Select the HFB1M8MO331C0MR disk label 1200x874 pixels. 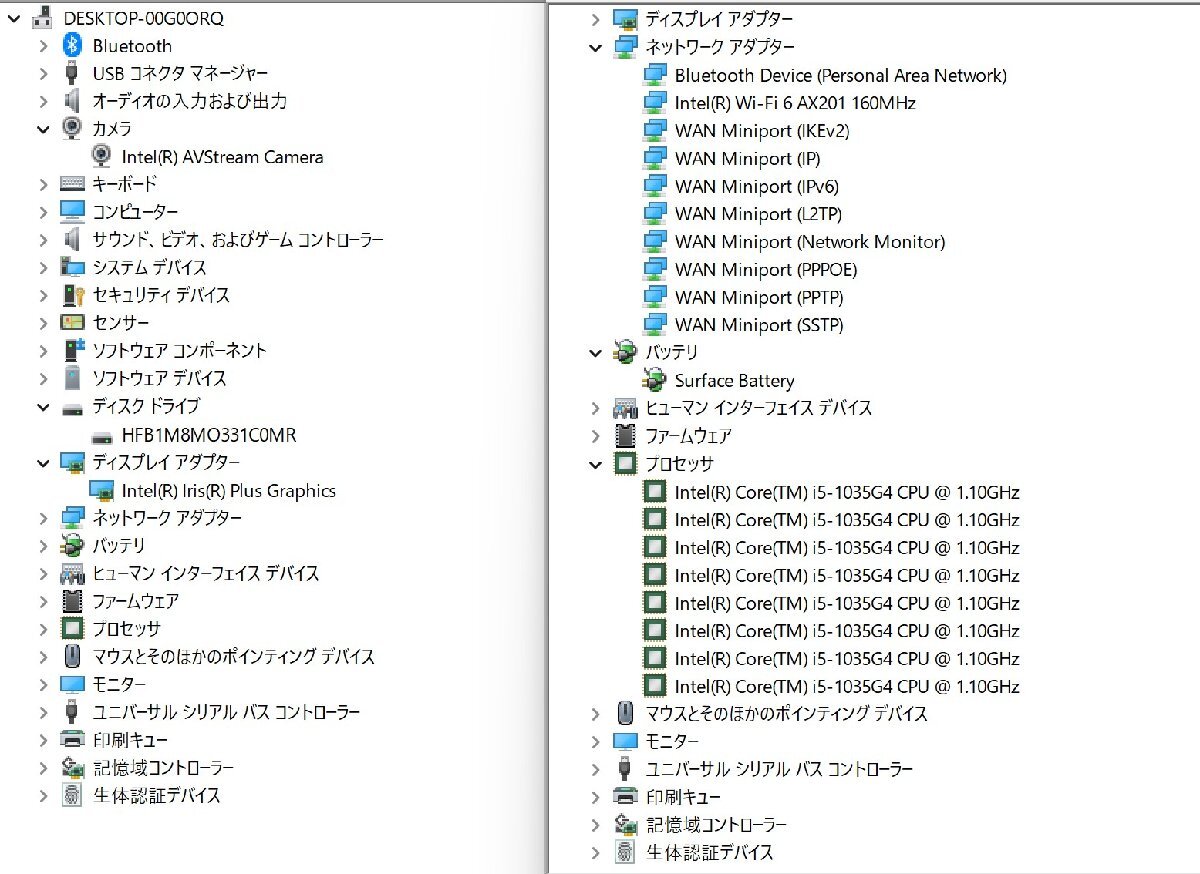point(209,436)
